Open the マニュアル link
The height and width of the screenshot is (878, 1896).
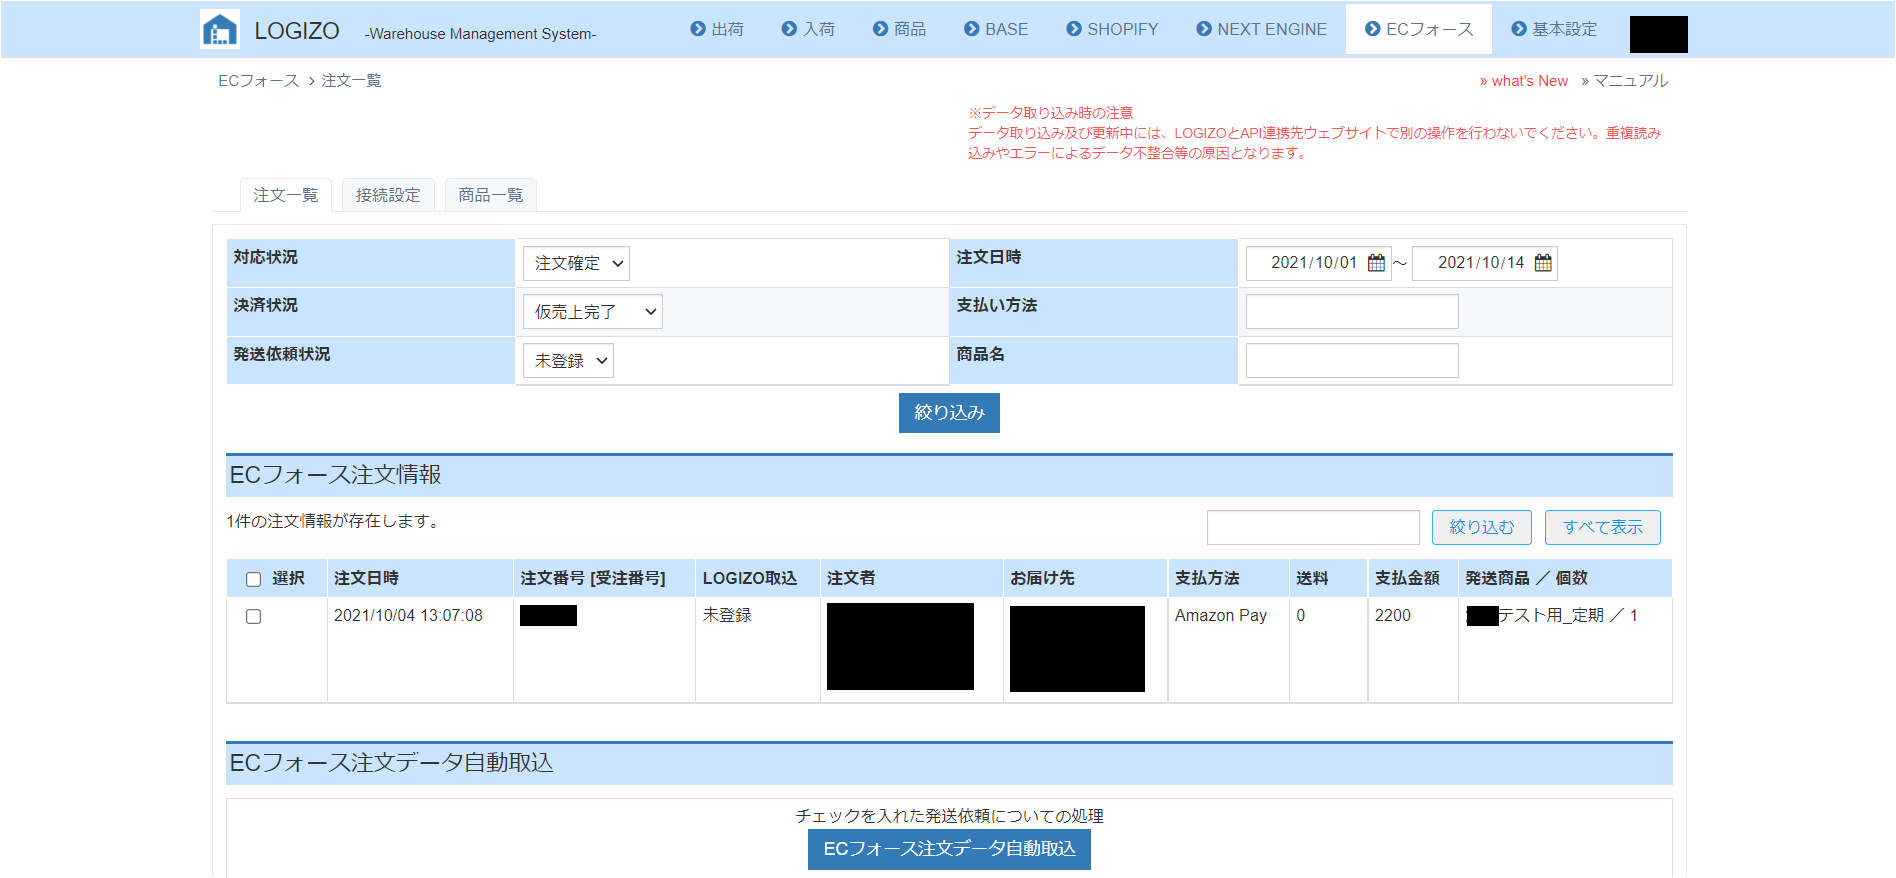pyautogui.click(x=1625, y=81)
